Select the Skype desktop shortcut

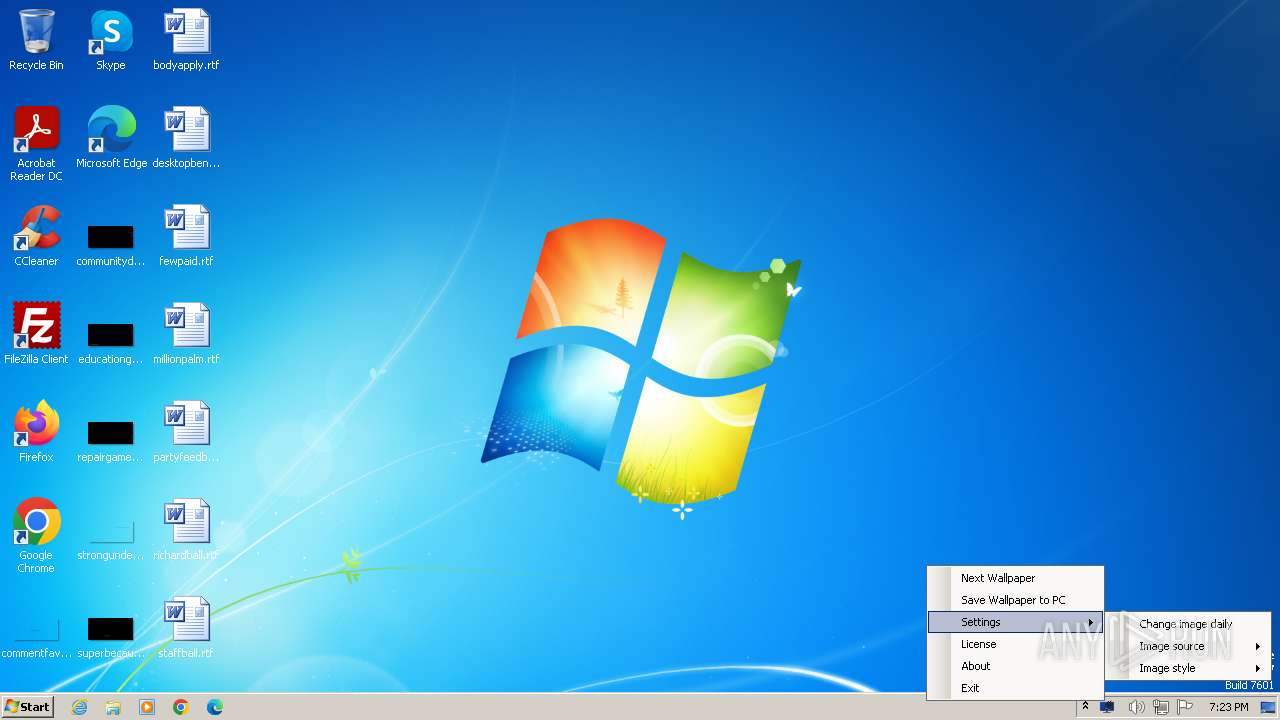click(111, 40)
